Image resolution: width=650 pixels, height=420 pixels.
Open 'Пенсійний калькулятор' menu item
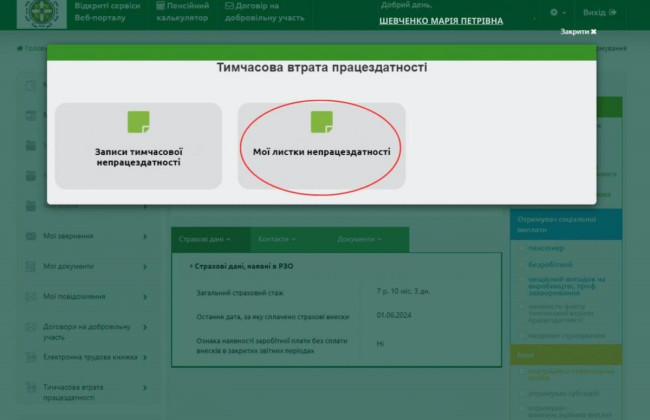[182, 12]
